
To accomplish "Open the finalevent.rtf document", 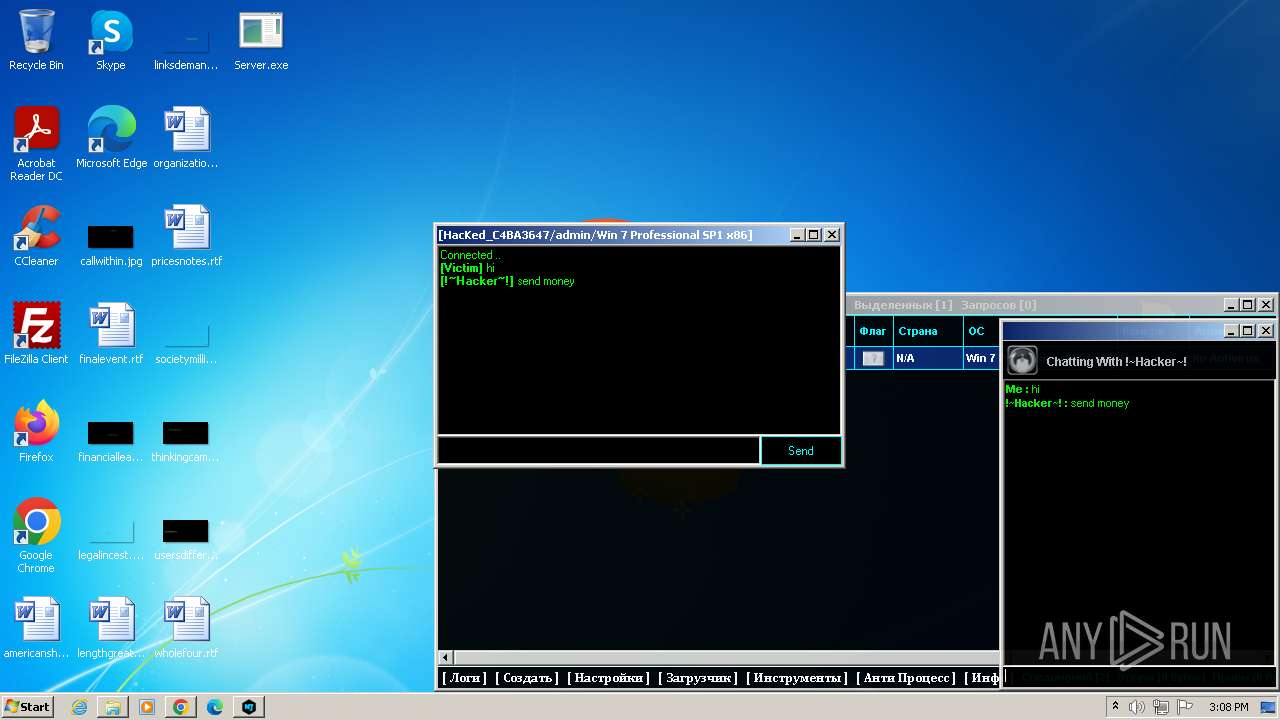I will [x=111, y=334].
